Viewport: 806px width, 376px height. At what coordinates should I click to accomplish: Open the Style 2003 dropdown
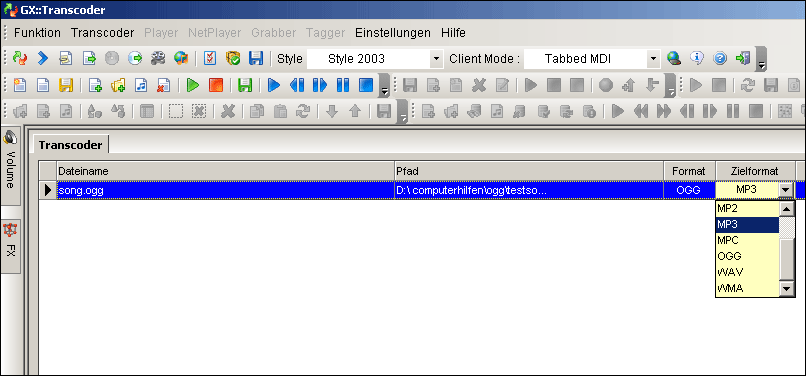(x=436, y=59)
